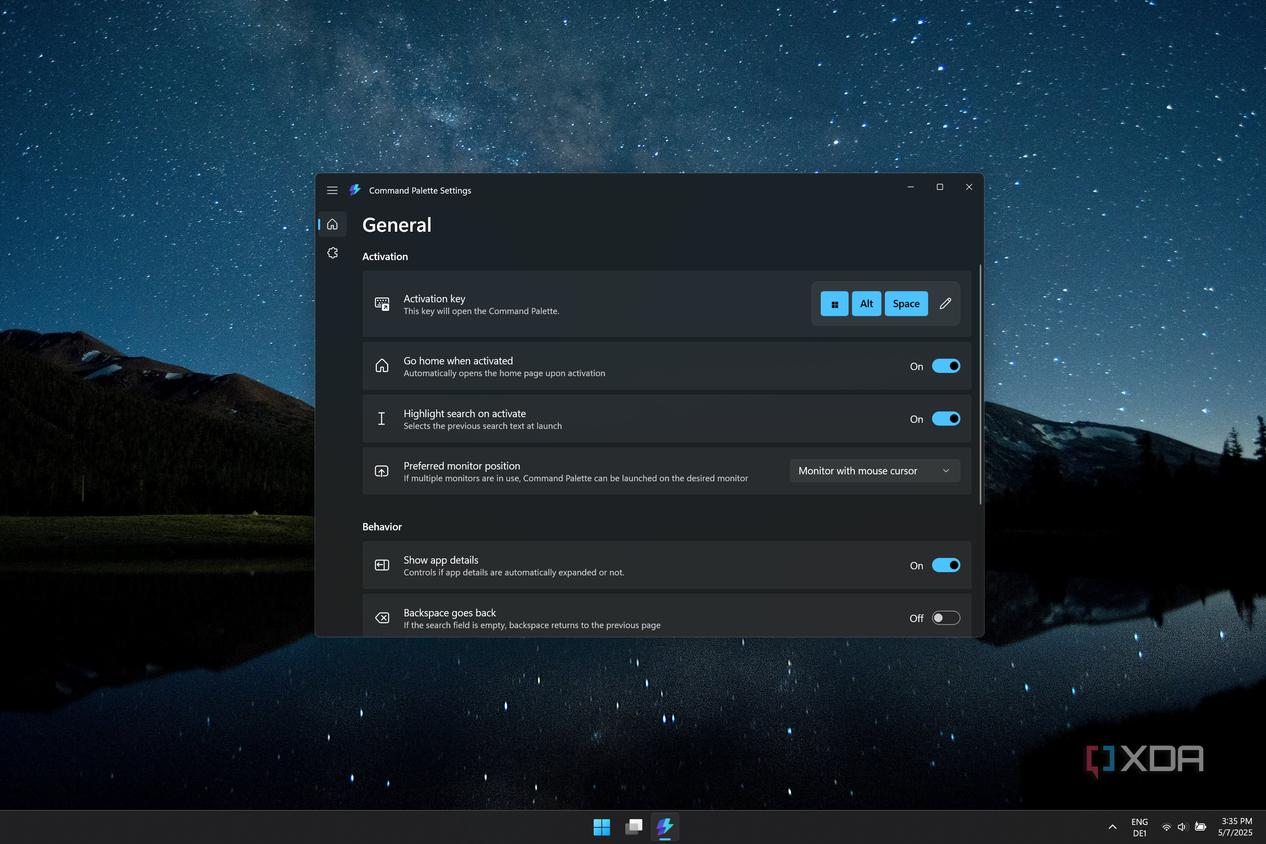
Task: Open Monitor with mouse cursor dropdown
Action: pos(875,471)
